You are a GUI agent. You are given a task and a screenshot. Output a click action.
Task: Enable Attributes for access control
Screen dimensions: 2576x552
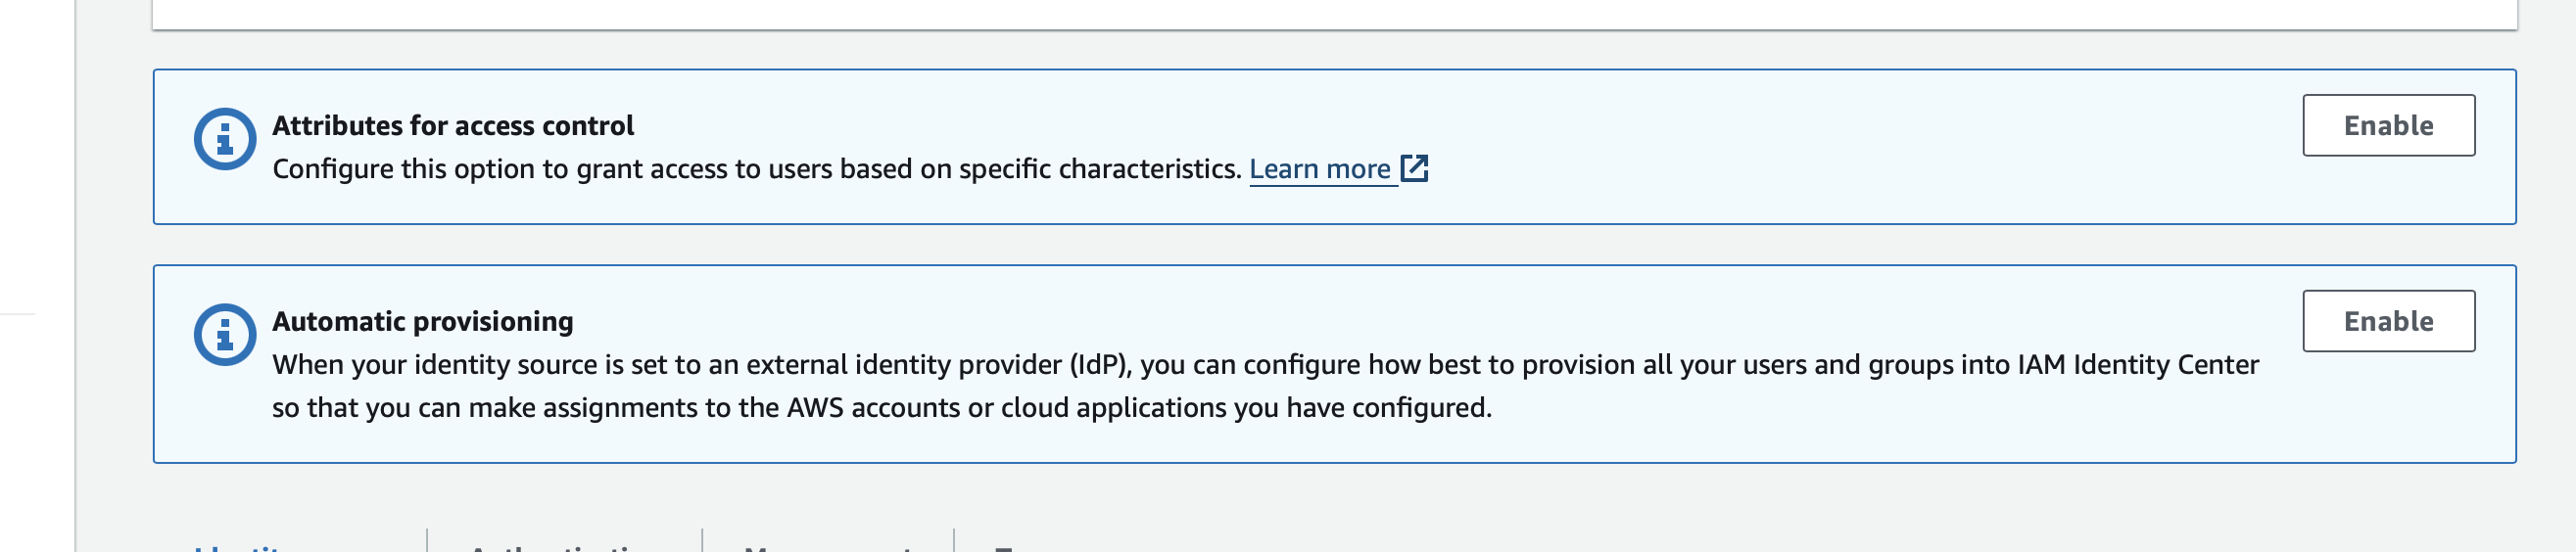[2388, 126]
